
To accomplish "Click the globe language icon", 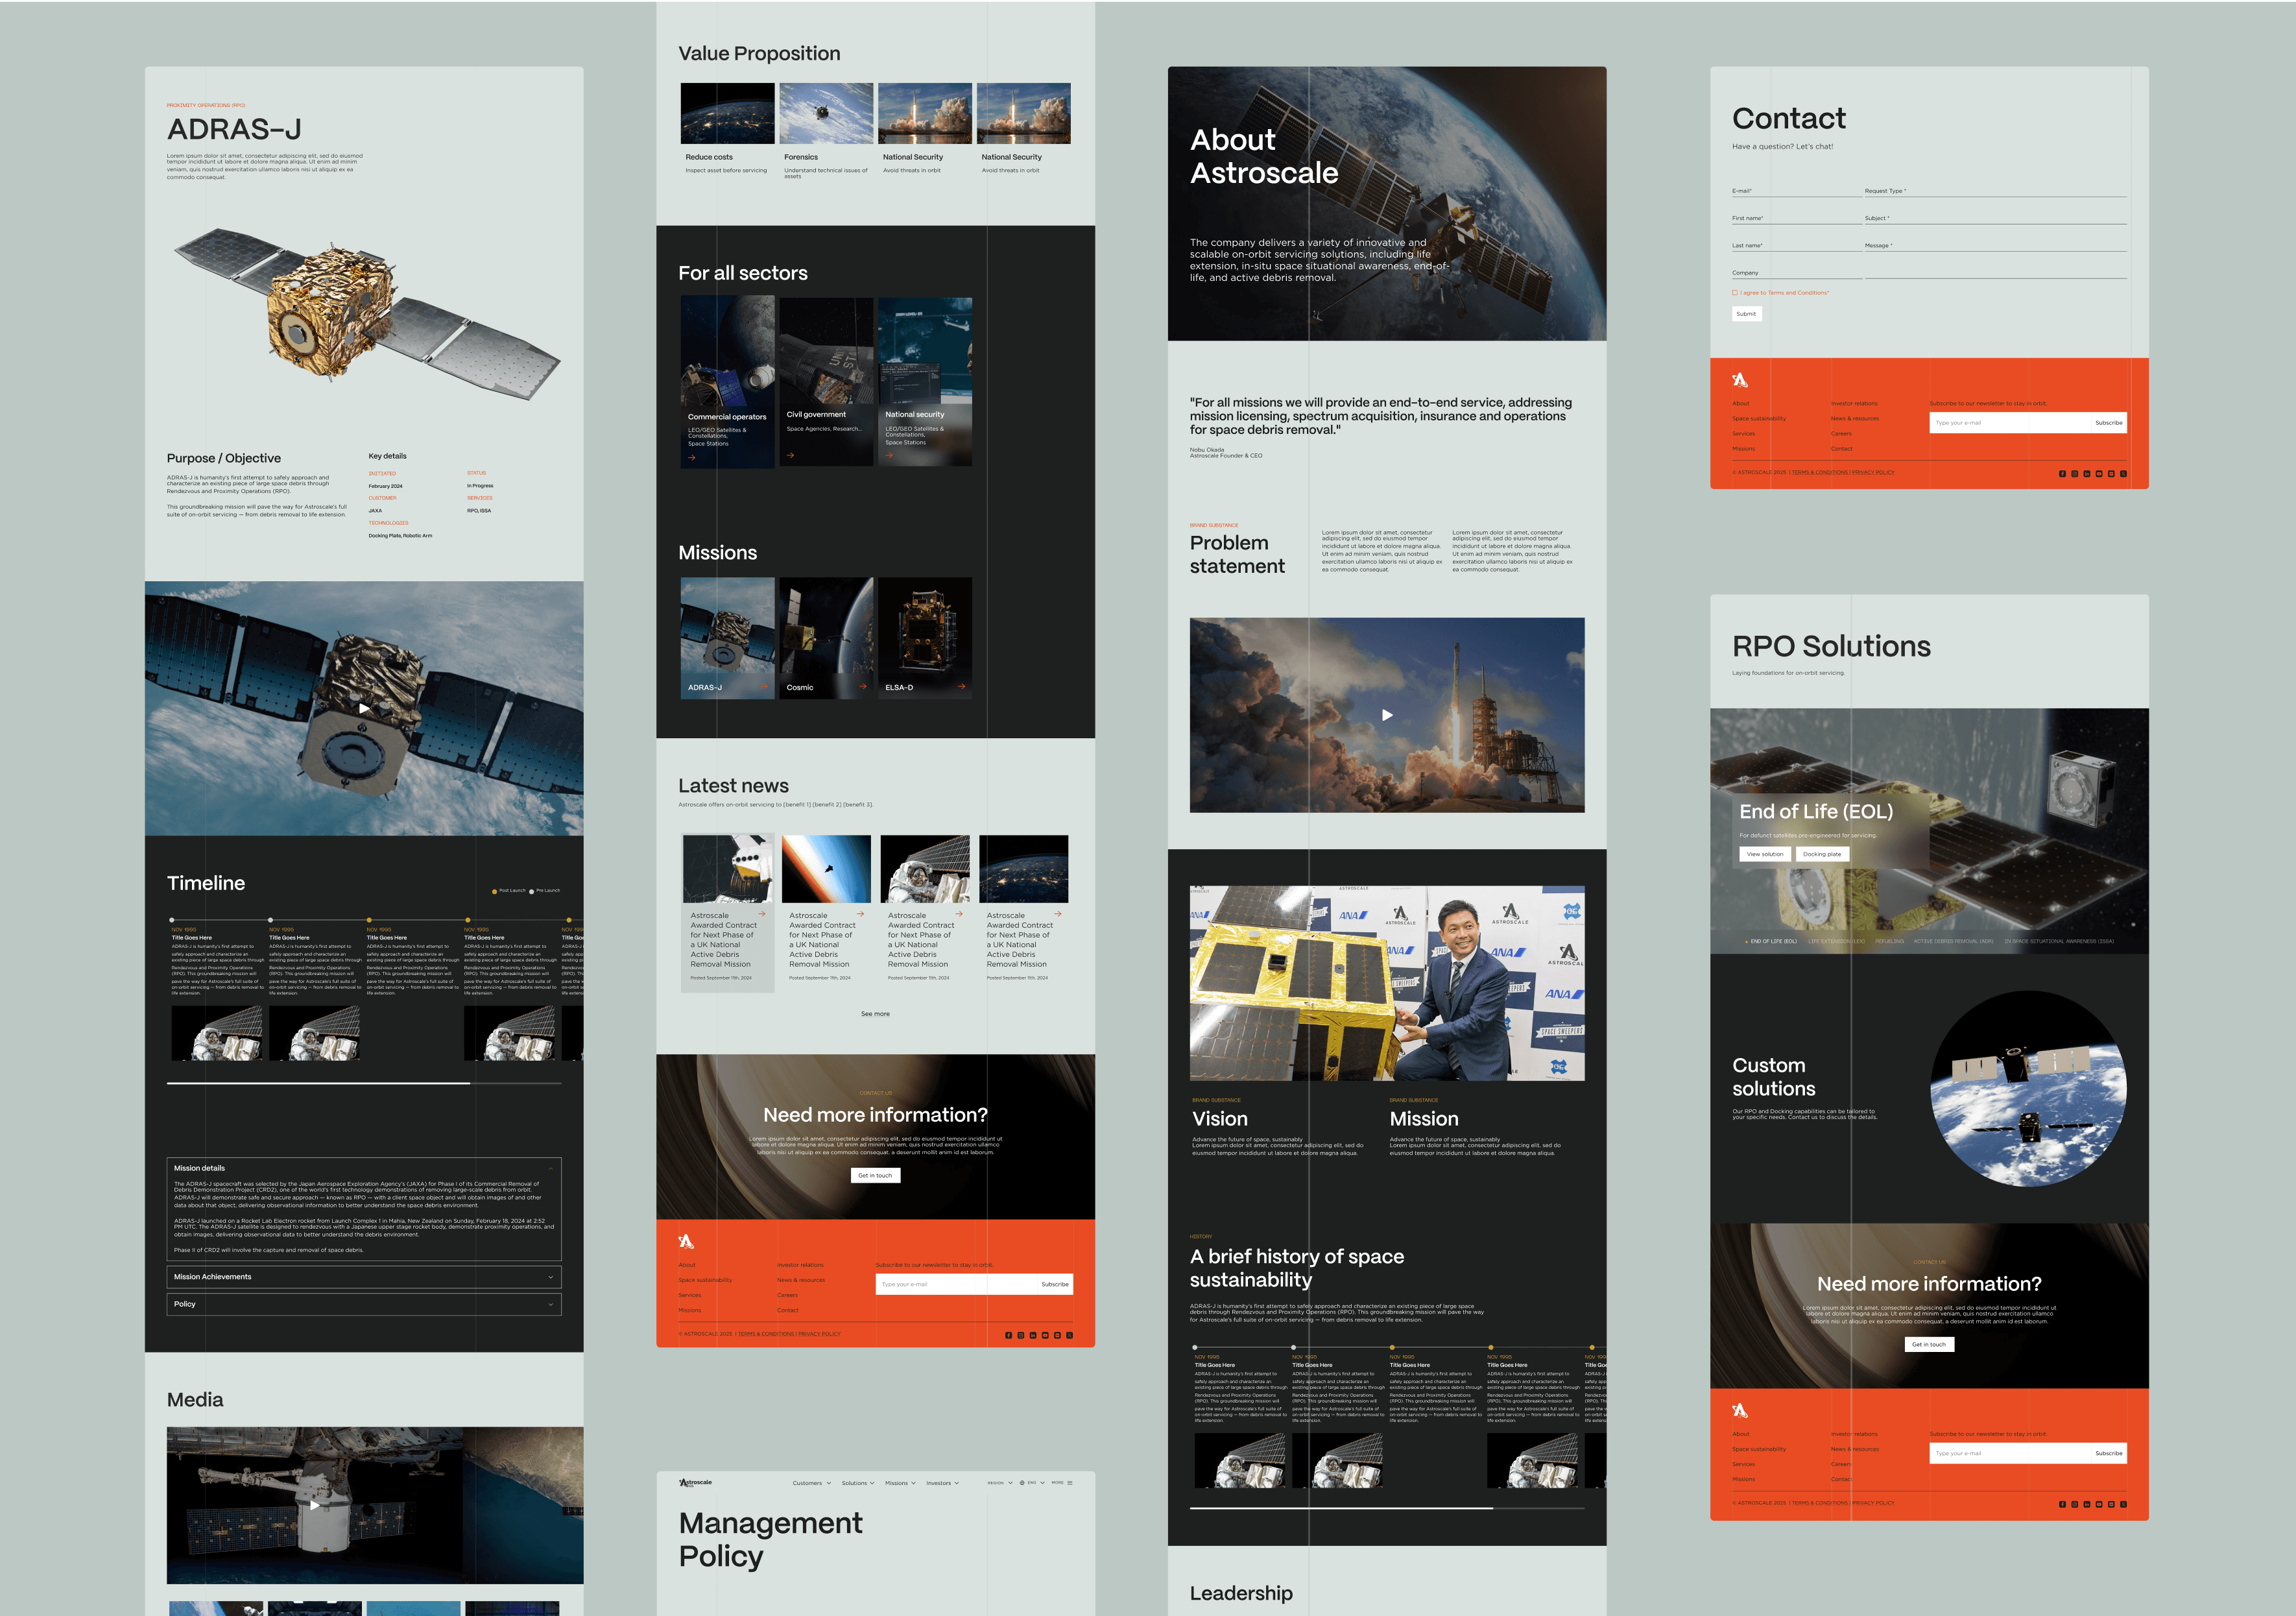I will [x=1021, y=1483].
